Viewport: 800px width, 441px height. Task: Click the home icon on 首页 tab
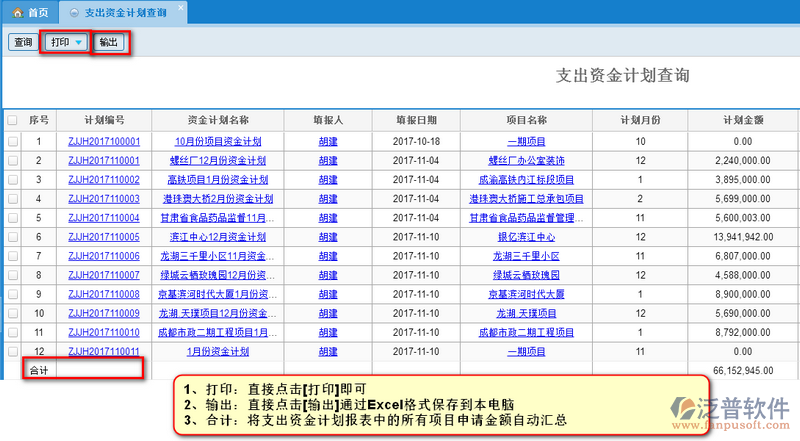pos(17,13)
